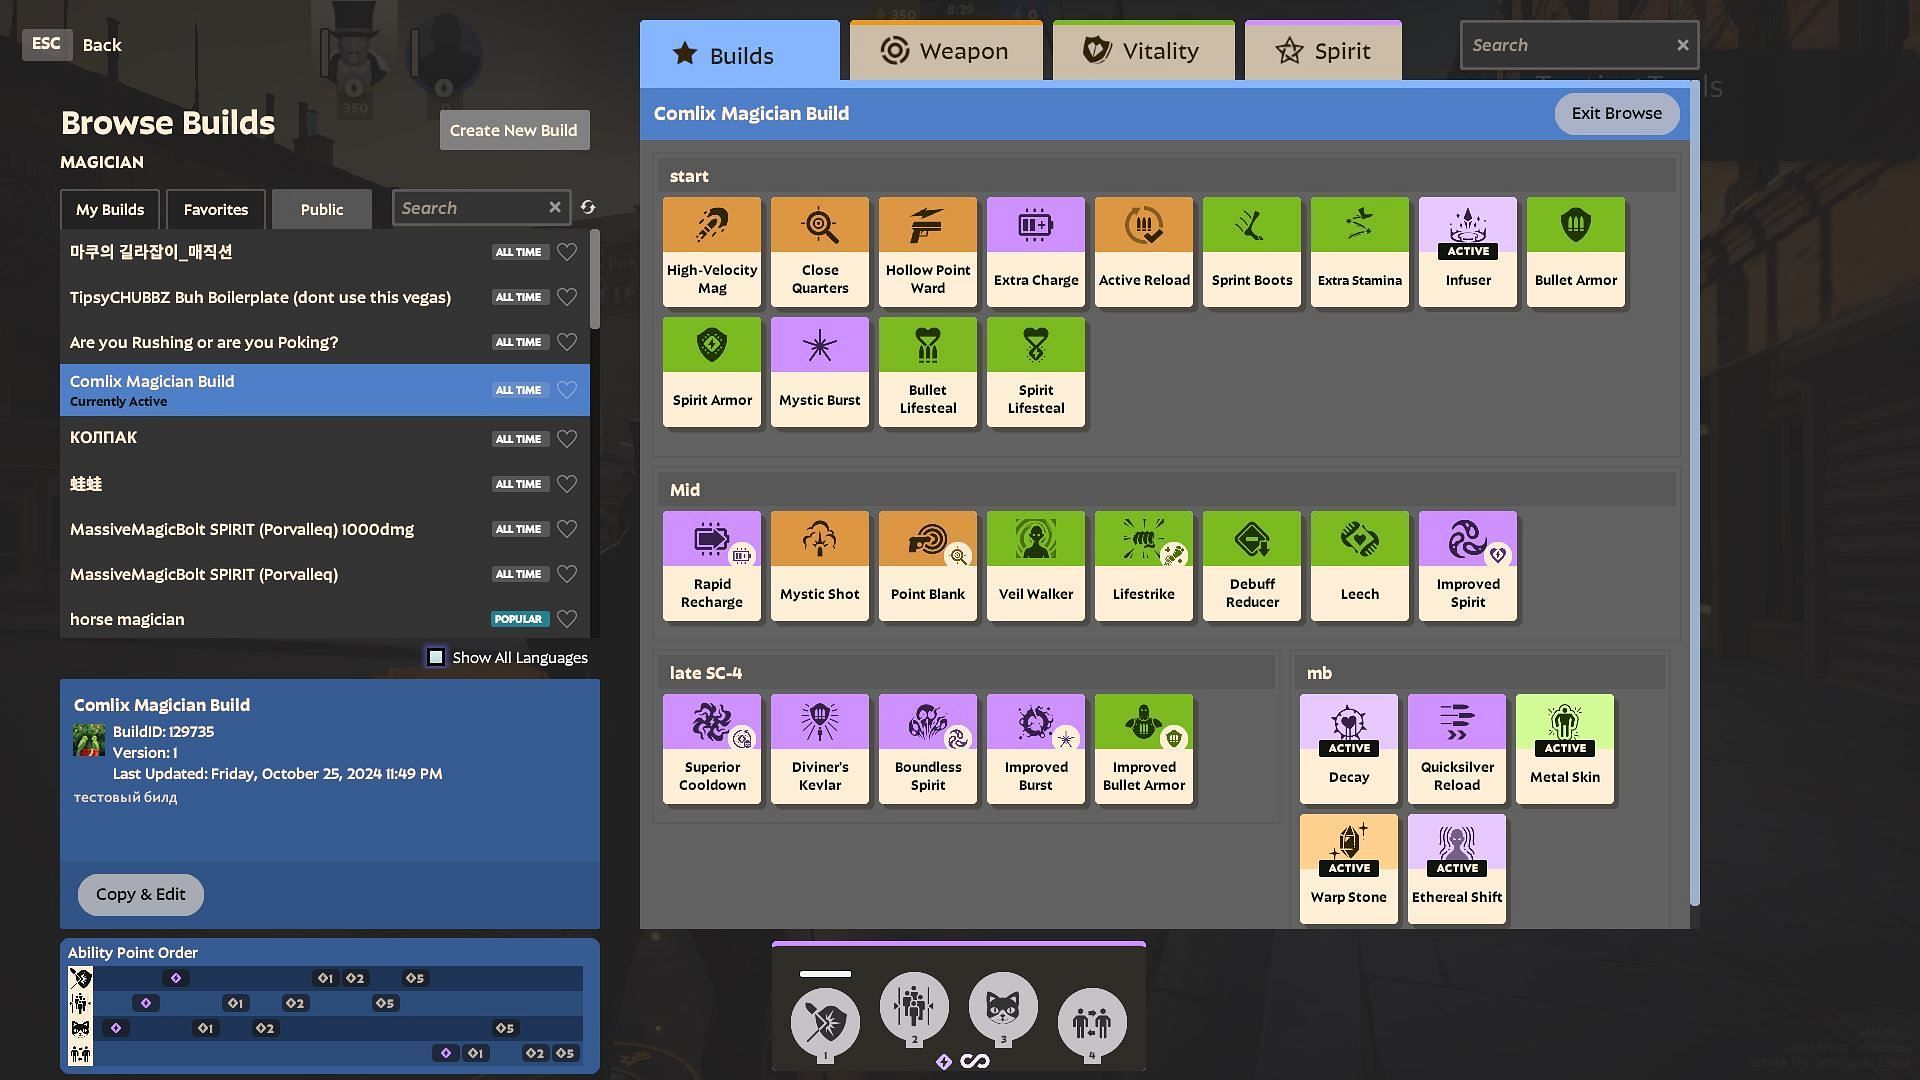The width and height of the screenshot is (1920, 1080).
Task: Select the Diviner's Kevlar item
Action: click(x=819, y=748)
